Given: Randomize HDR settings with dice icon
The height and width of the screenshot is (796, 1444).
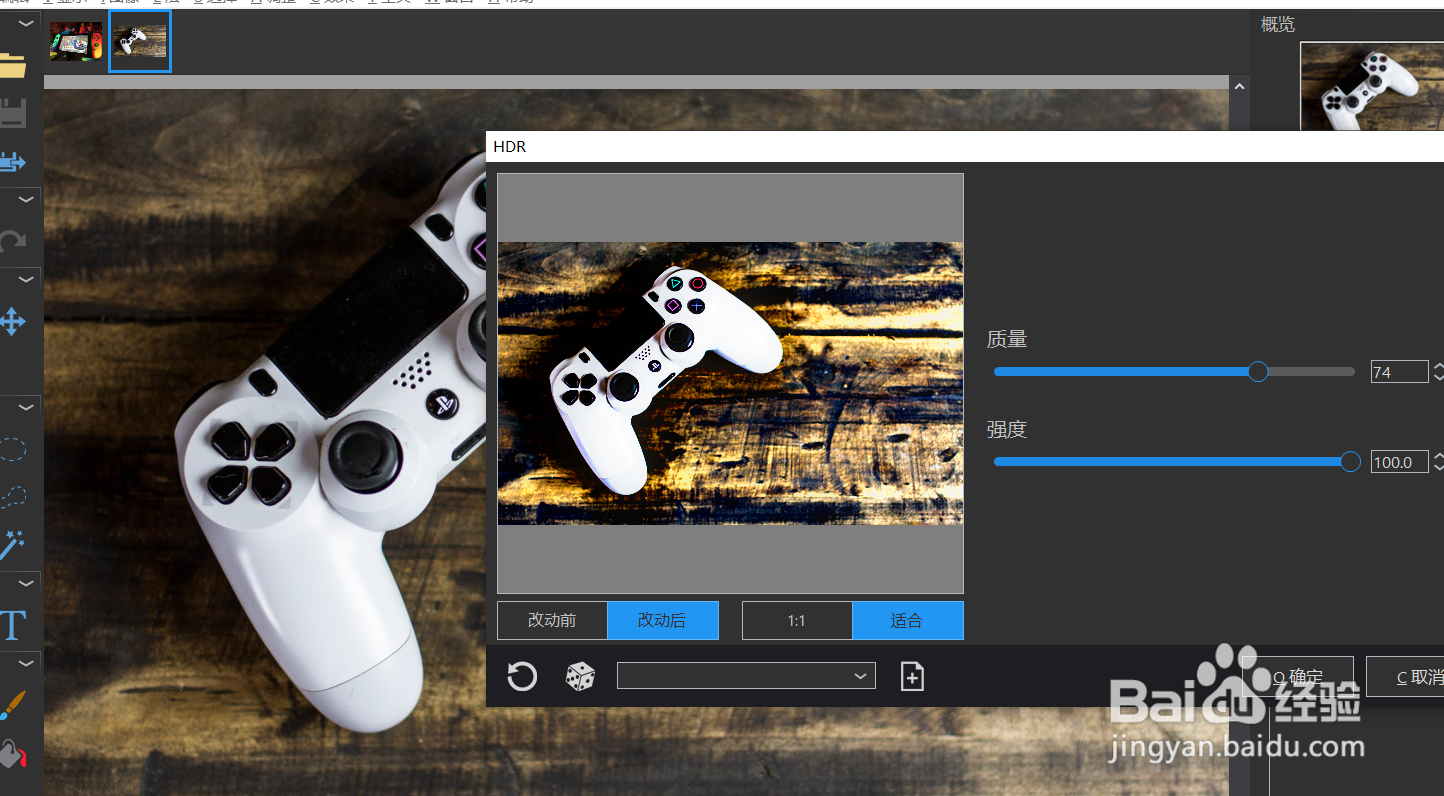Looking at the screenshot, I should pyautogui.click(x=580, y=677).
